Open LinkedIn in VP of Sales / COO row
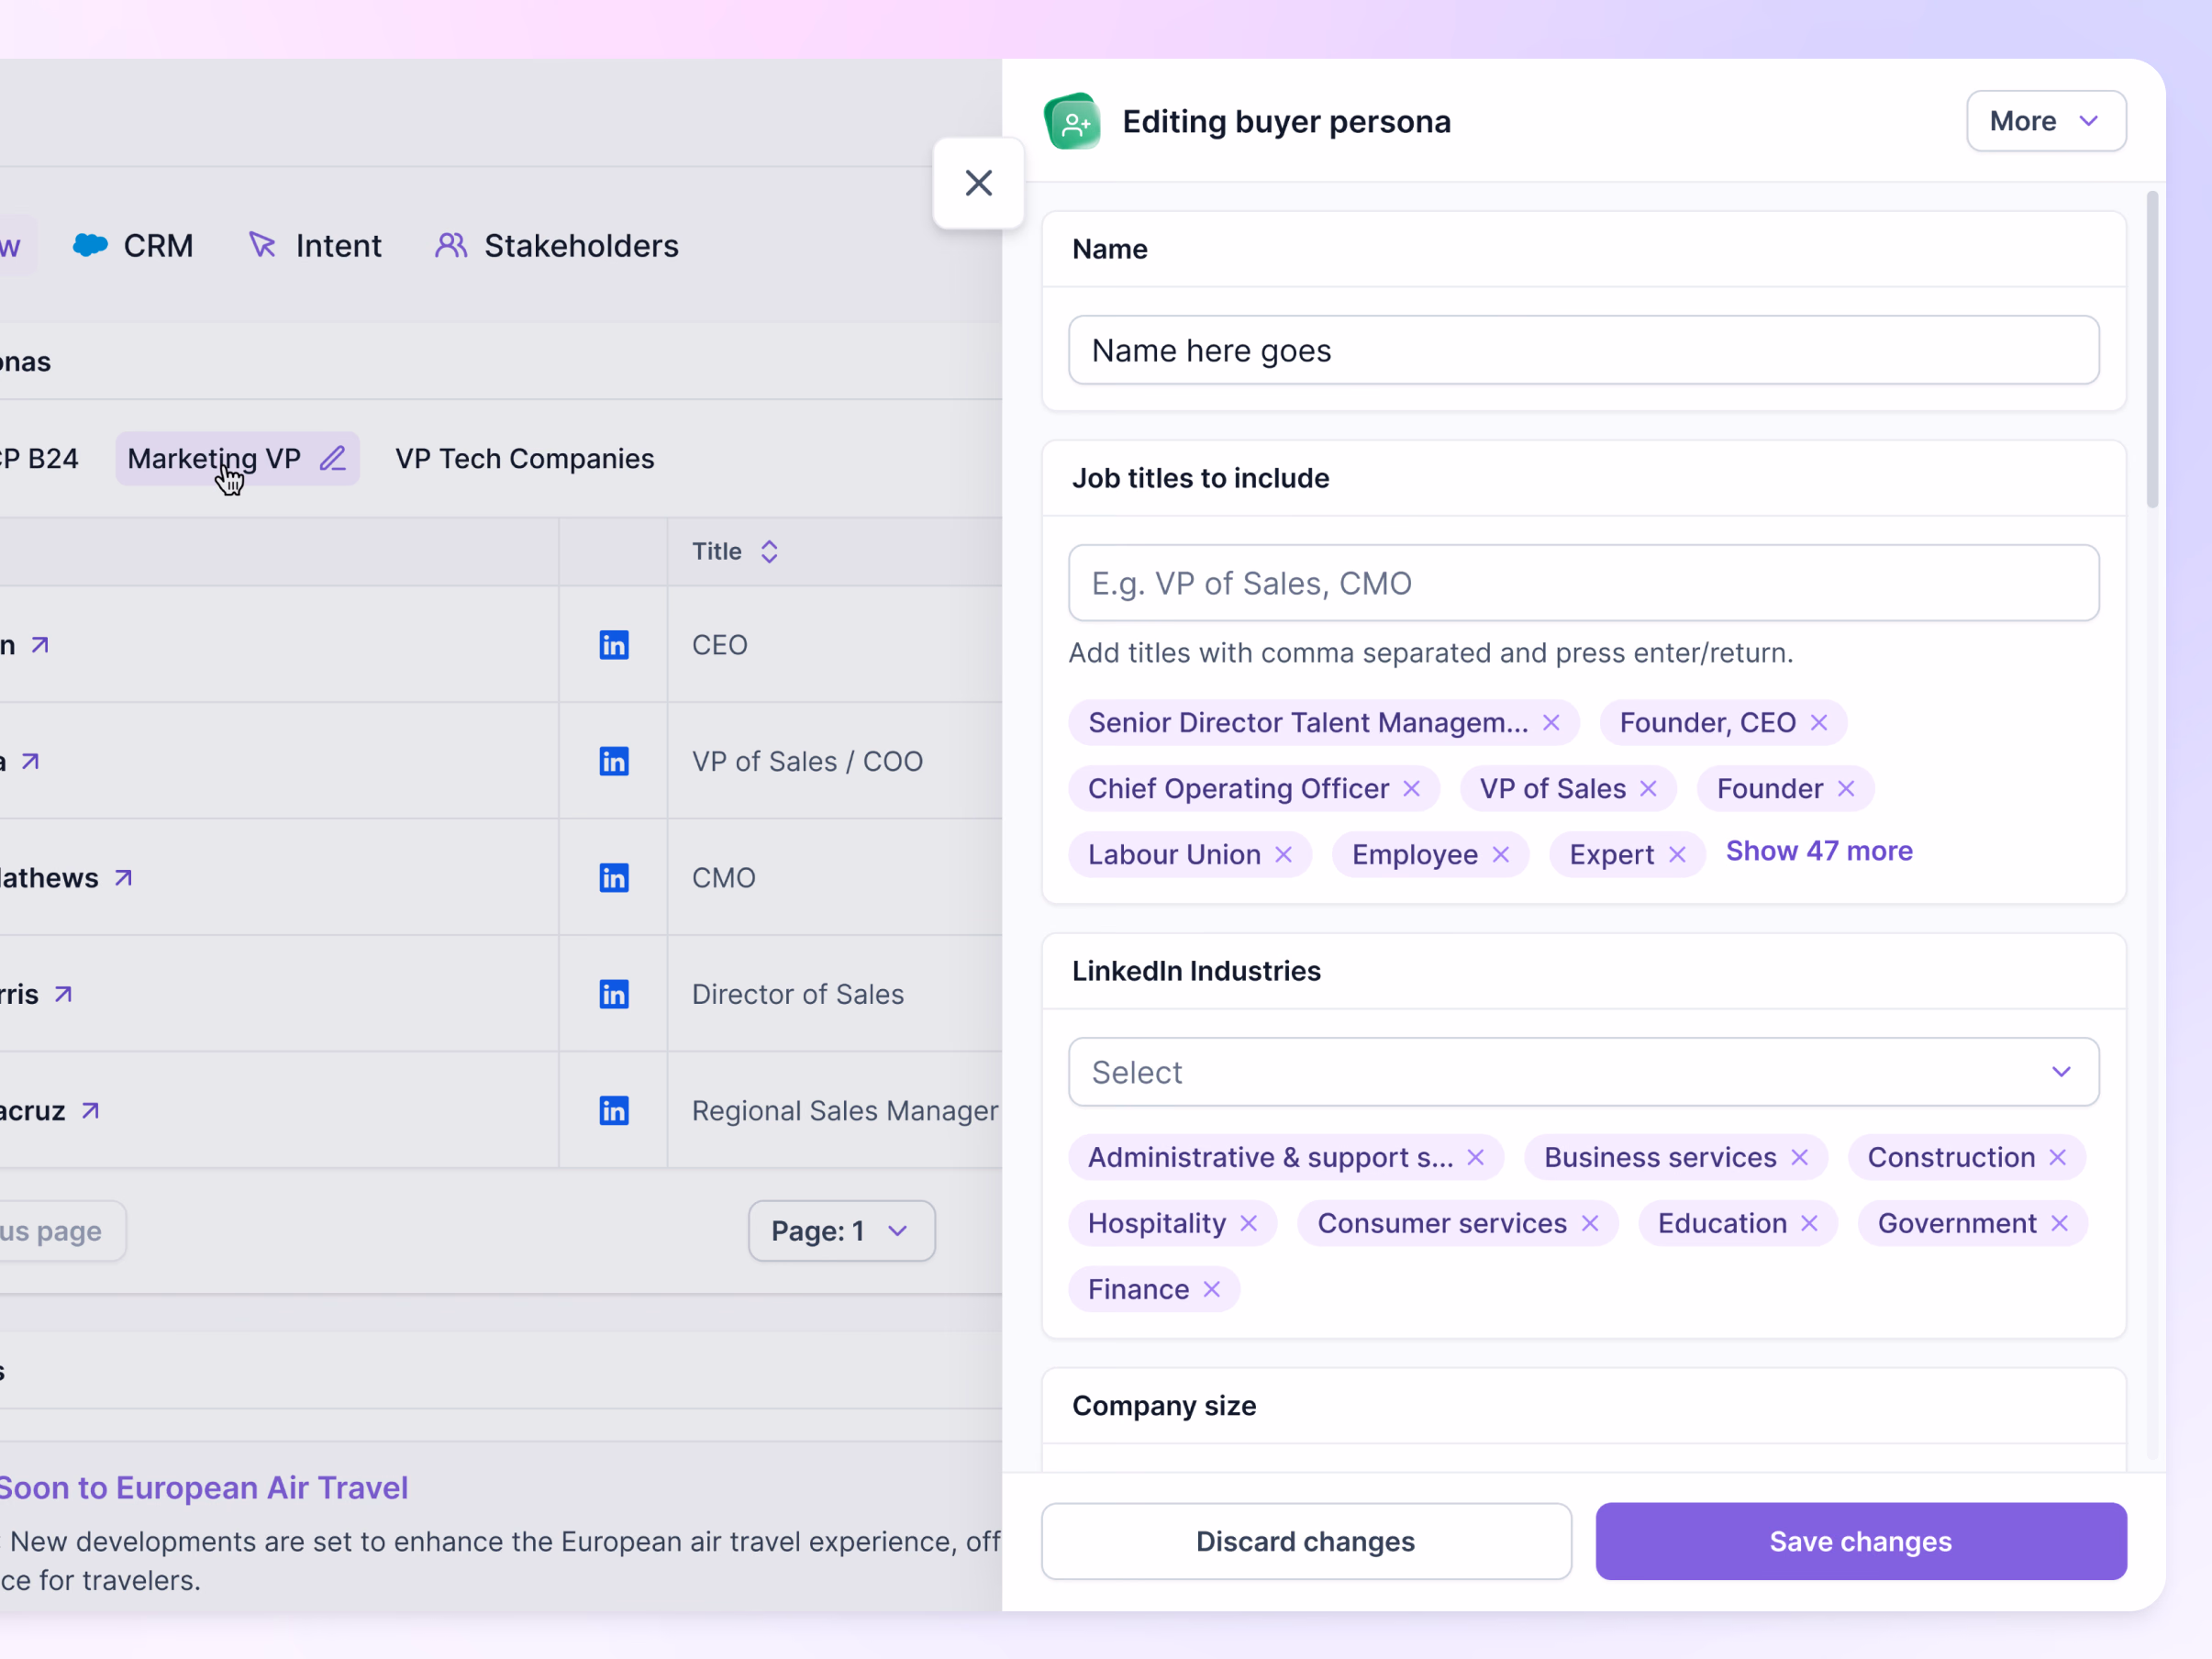Viewport: 2212px width, 1659px height. [x=614, y=761]
